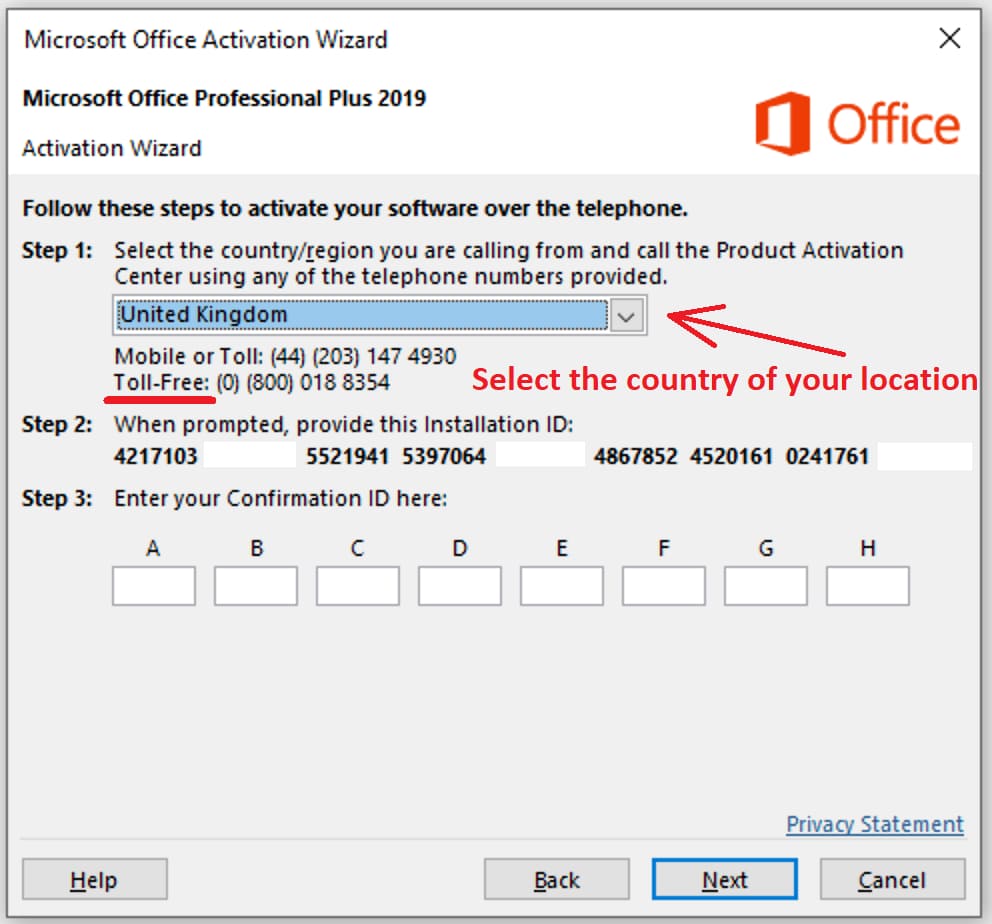Click Confirmation ID box B
Viewport: 992px width, 924px height.
tap(255, 586)
